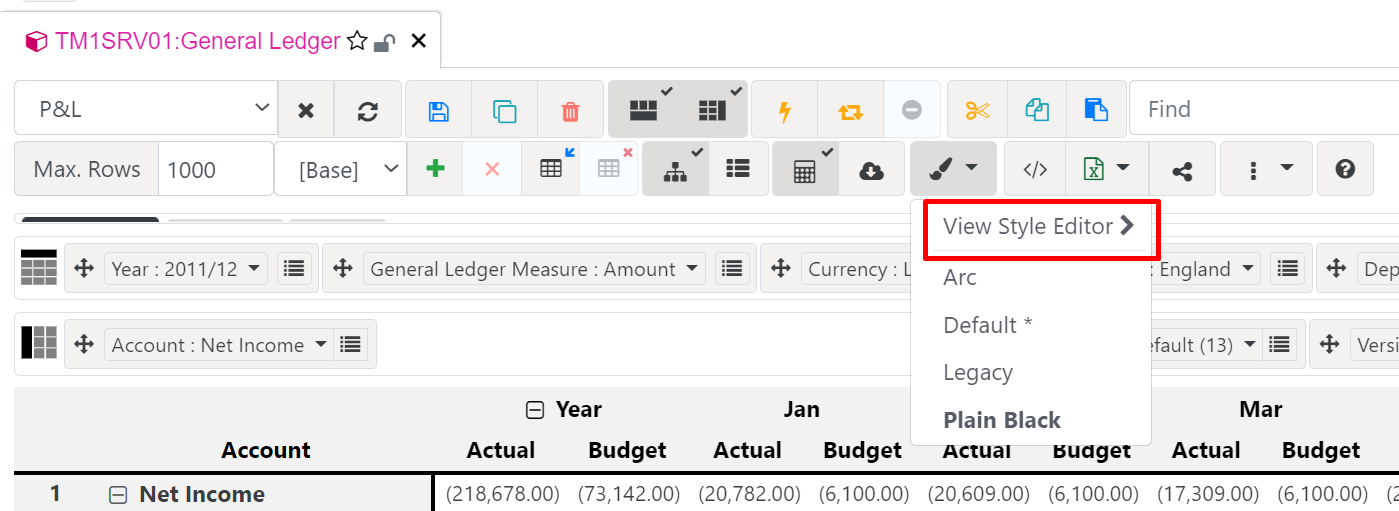This screenshot has height=511, width=1399.
Task: Open the P&L view dropdown
Action: [x=145, y=109]
